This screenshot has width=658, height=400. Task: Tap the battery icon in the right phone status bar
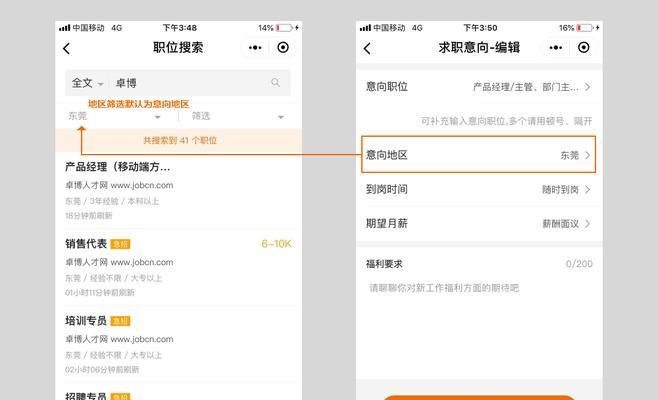point(585,28)
